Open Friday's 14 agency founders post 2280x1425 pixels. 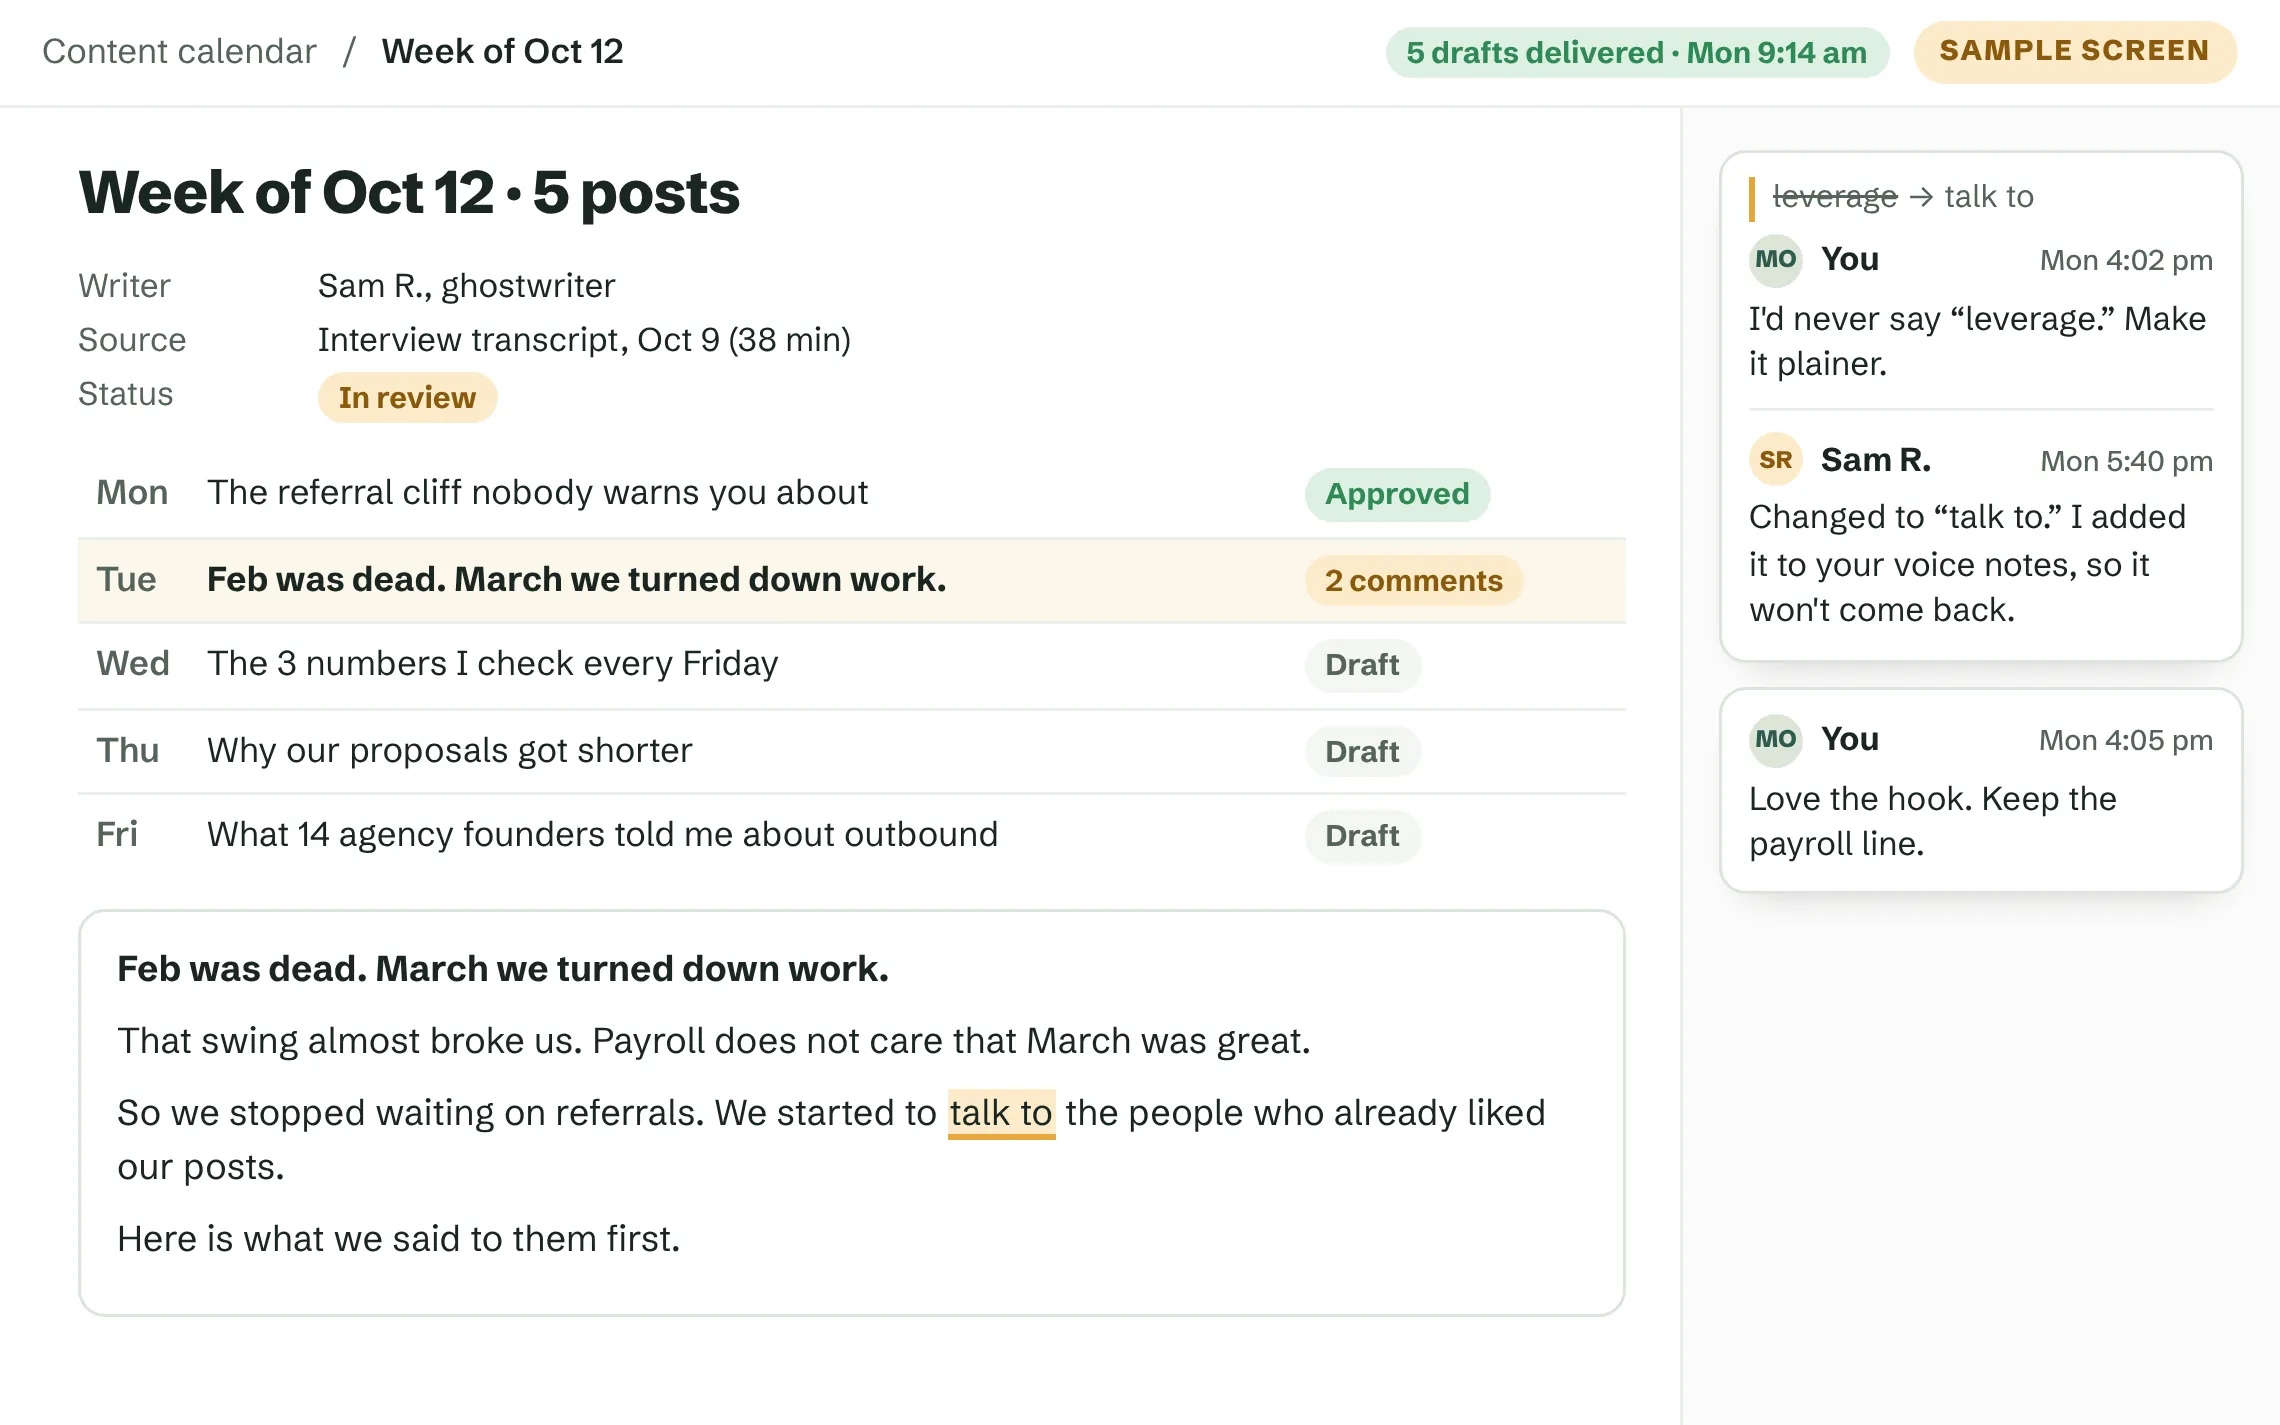point(851,835)
